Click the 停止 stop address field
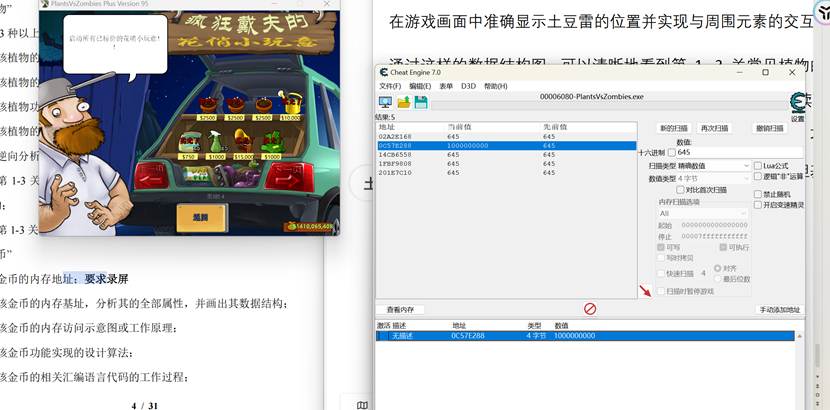Screen dimensions: 830x410 click(715, 236)
